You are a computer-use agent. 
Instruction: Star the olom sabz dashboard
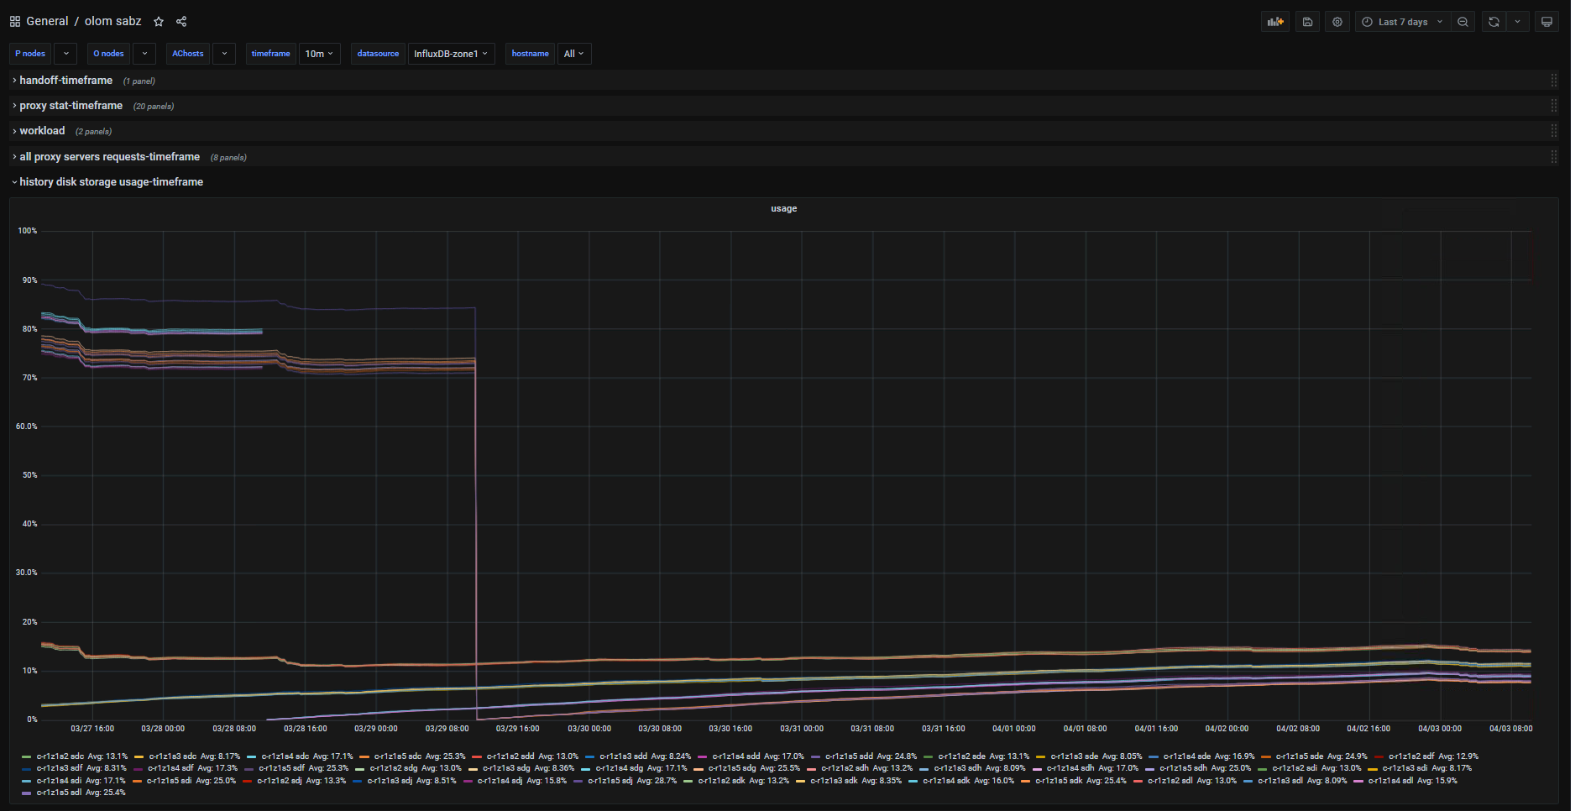pos(158,22)
